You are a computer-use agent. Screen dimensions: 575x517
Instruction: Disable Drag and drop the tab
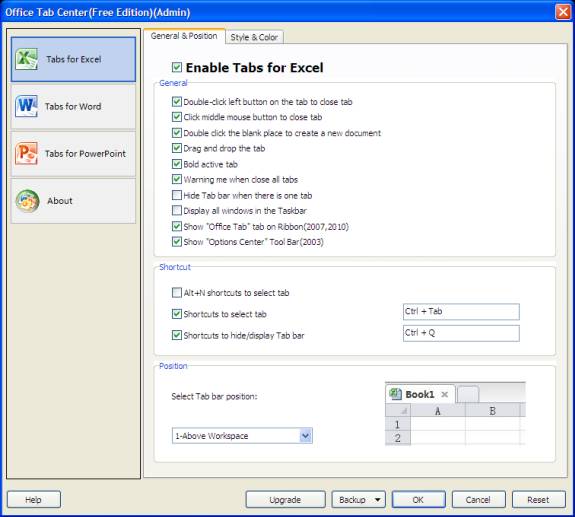pos(177,148)
